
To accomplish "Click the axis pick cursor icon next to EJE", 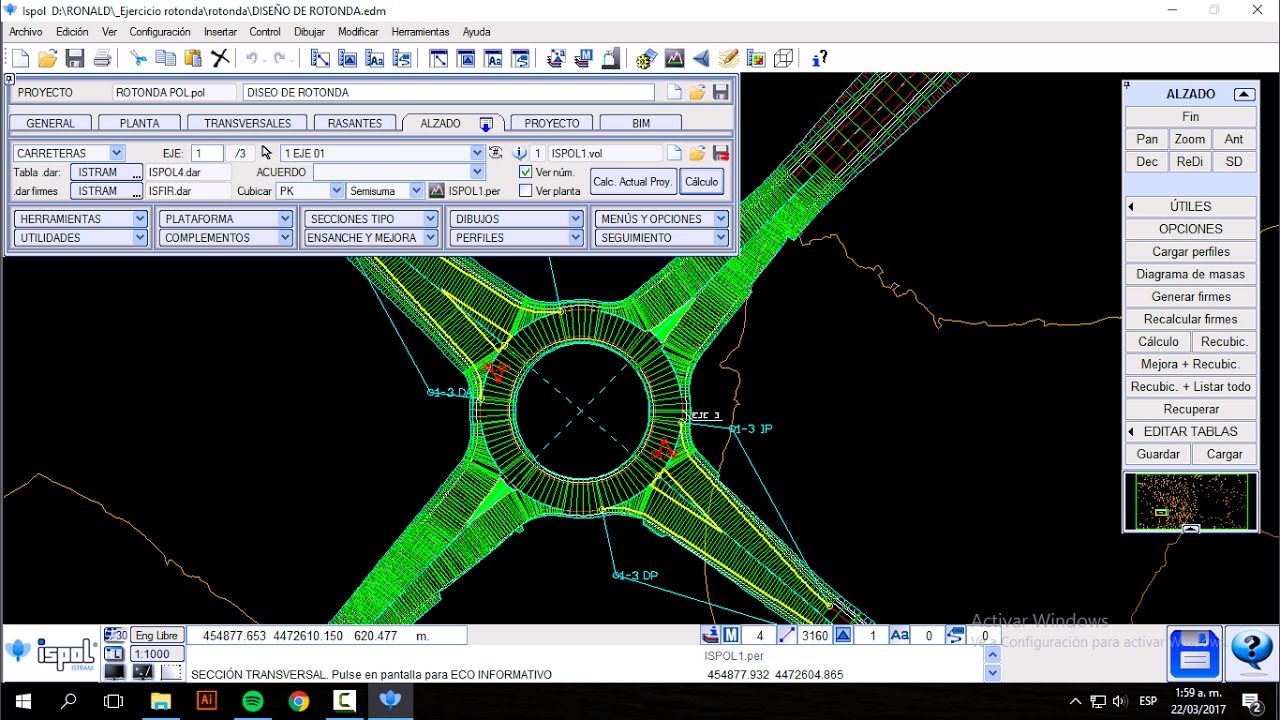I will click(x=267, y=153).
